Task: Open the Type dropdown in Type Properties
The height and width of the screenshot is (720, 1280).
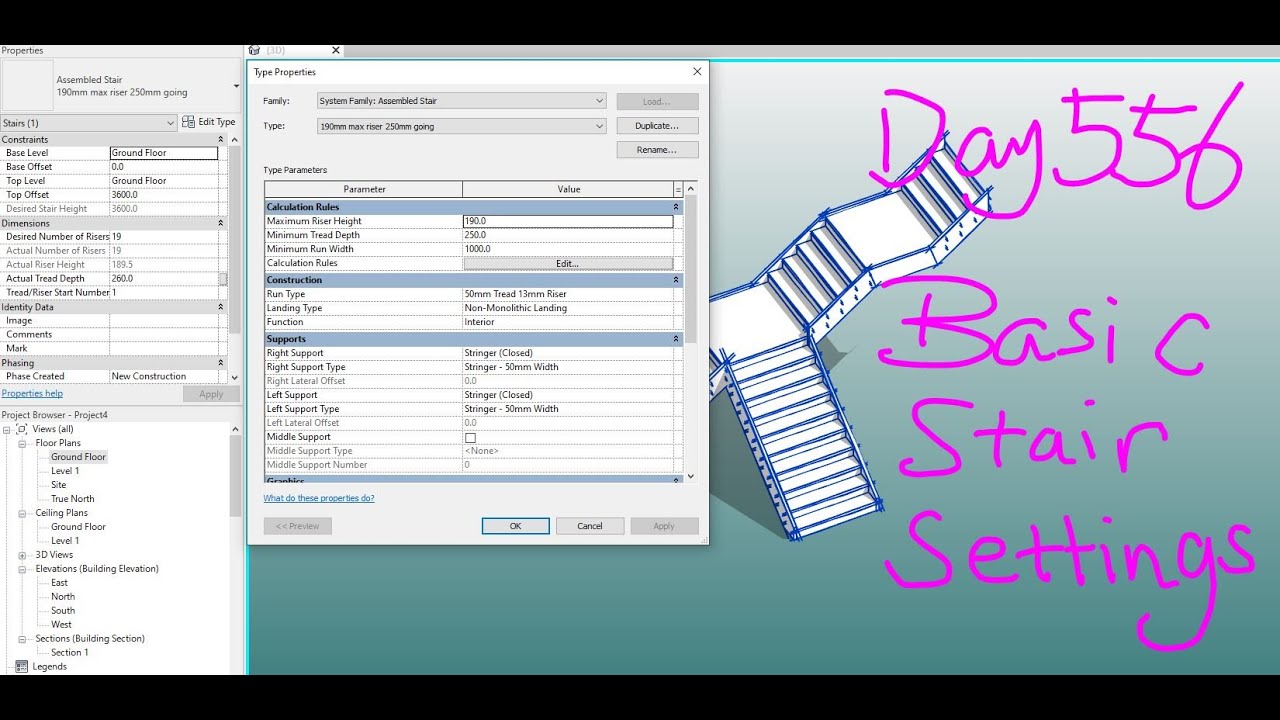Action: point(599,126)
